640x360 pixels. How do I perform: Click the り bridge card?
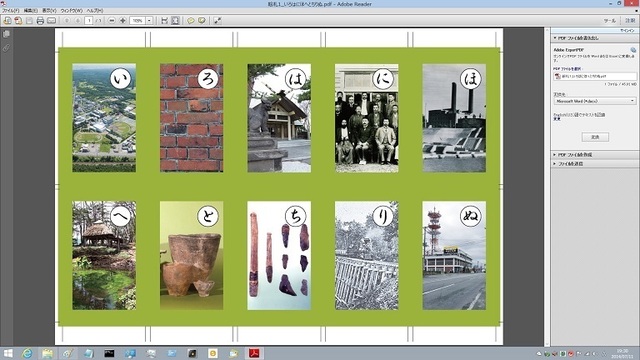tap(367, 255)
